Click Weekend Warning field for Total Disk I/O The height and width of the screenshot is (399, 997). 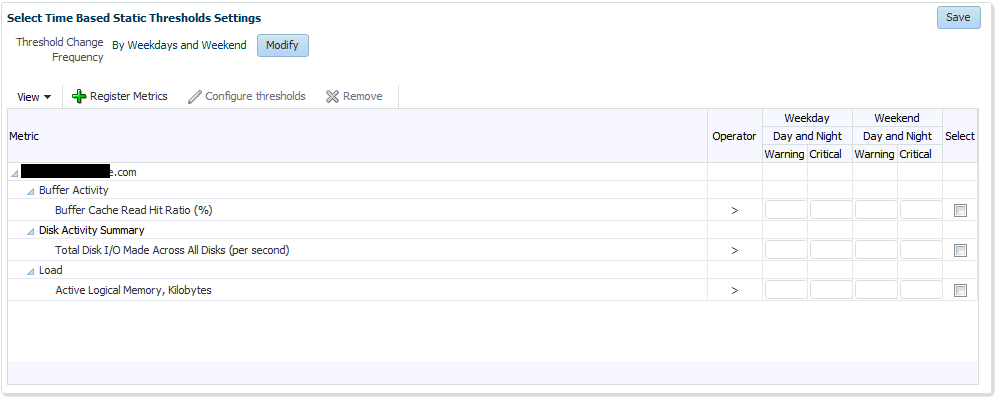(x=876, y=250)
